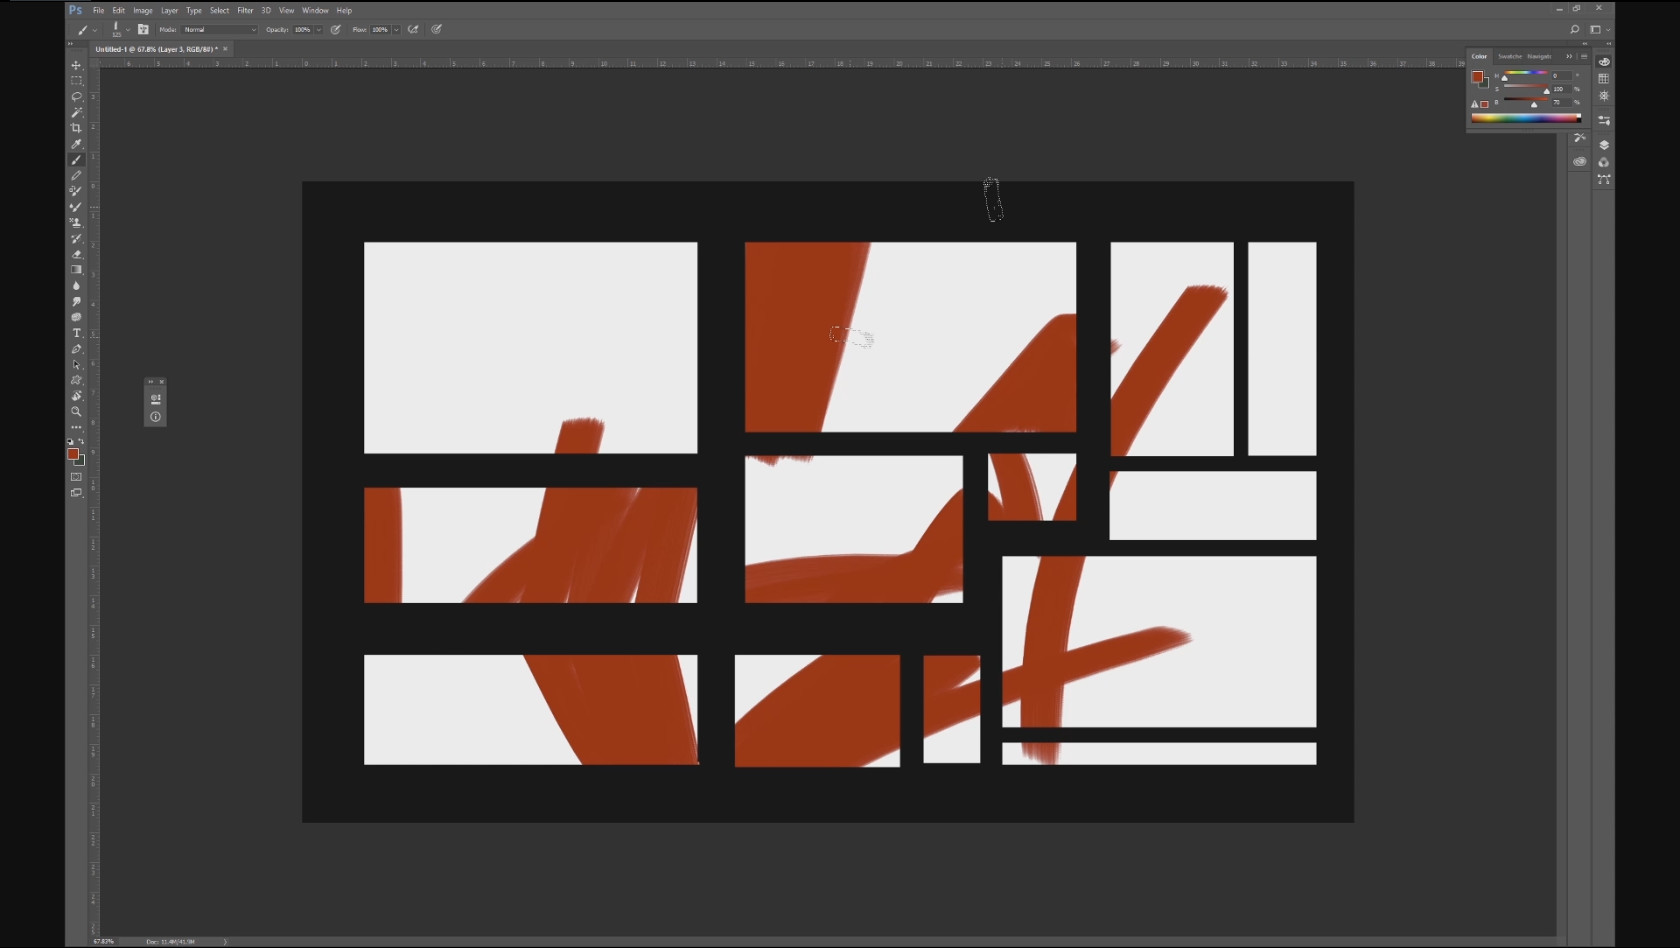Select the Crop tool
Image resolution: width=1680 pixels, height=948 pixels.
(75, 128)
